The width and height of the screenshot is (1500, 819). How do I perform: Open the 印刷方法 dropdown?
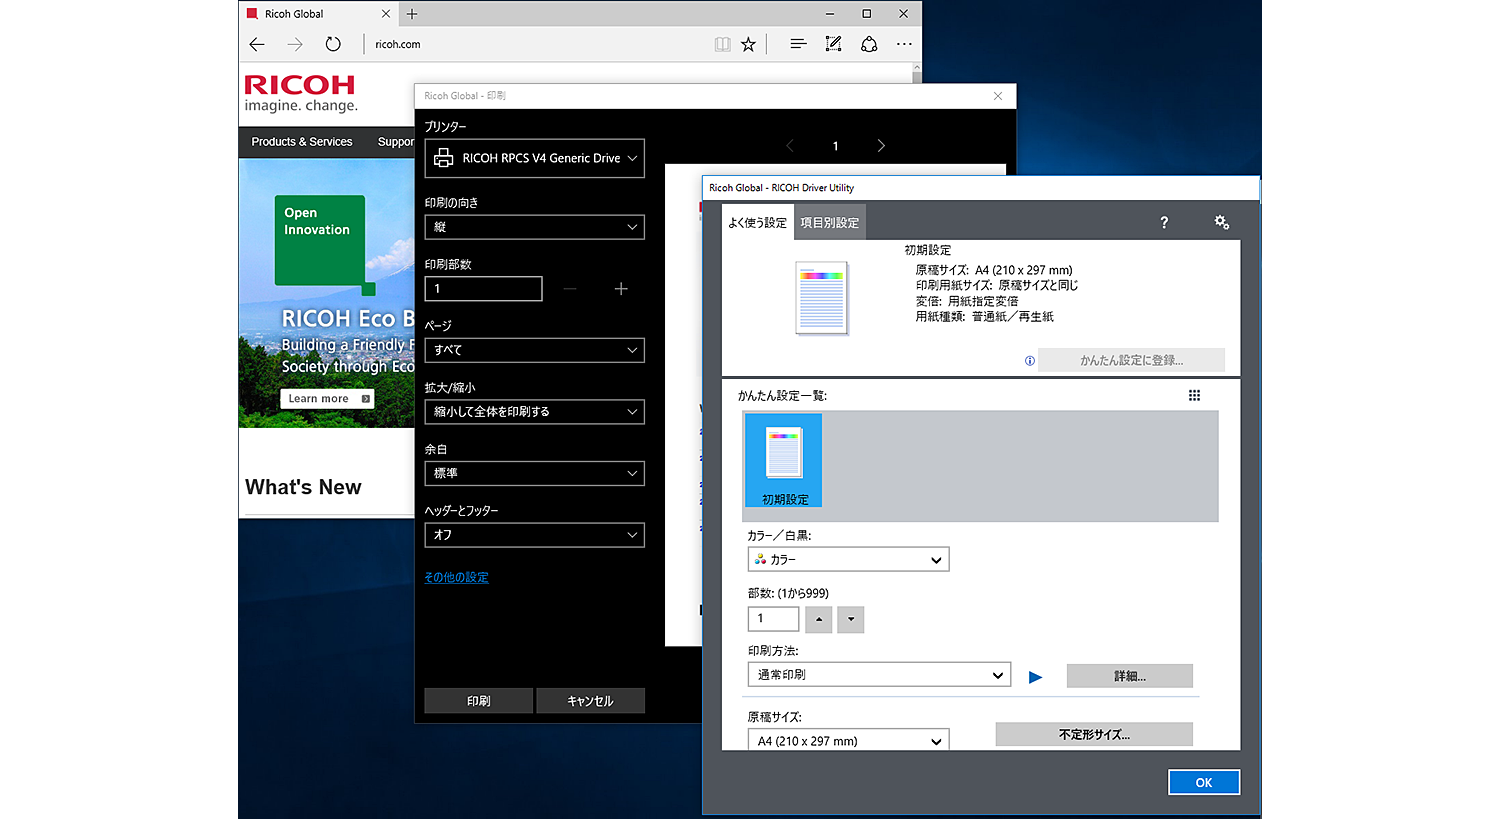tap(878, 674)
